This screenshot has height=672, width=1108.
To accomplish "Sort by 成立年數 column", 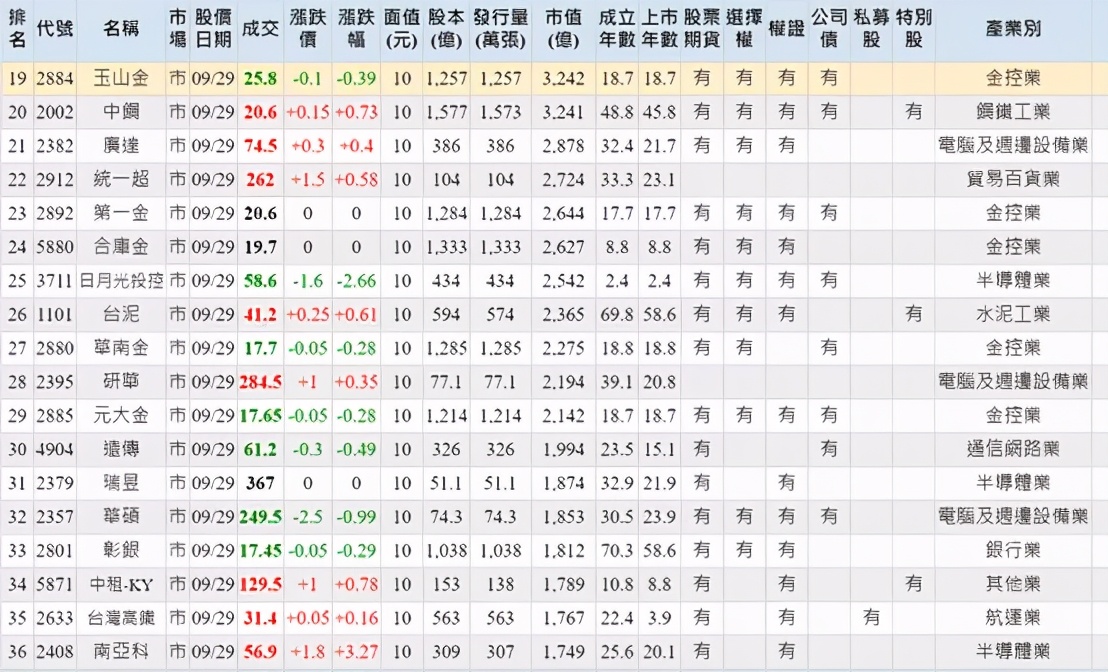I will pyautogui.click(x=616, y=29).
